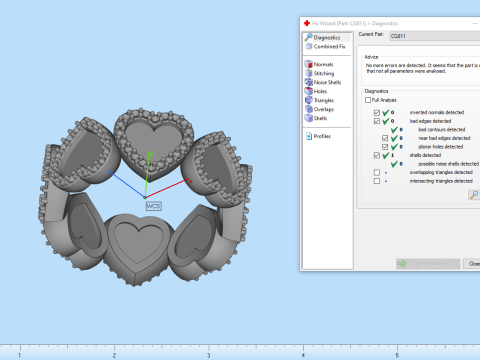Enable intersecting triangles detected checkbox
The height and width of the screenshot is (360, 480).
(x=377, y=181)
